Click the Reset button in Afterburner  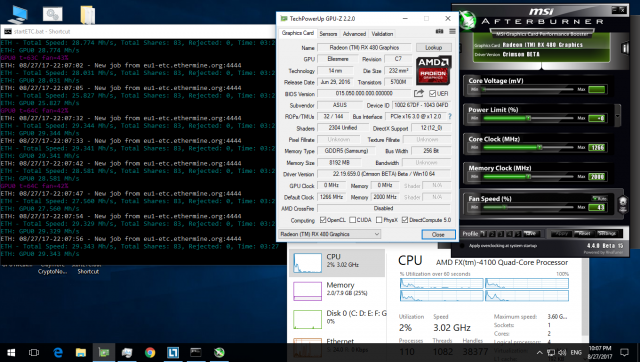point(584,233)
